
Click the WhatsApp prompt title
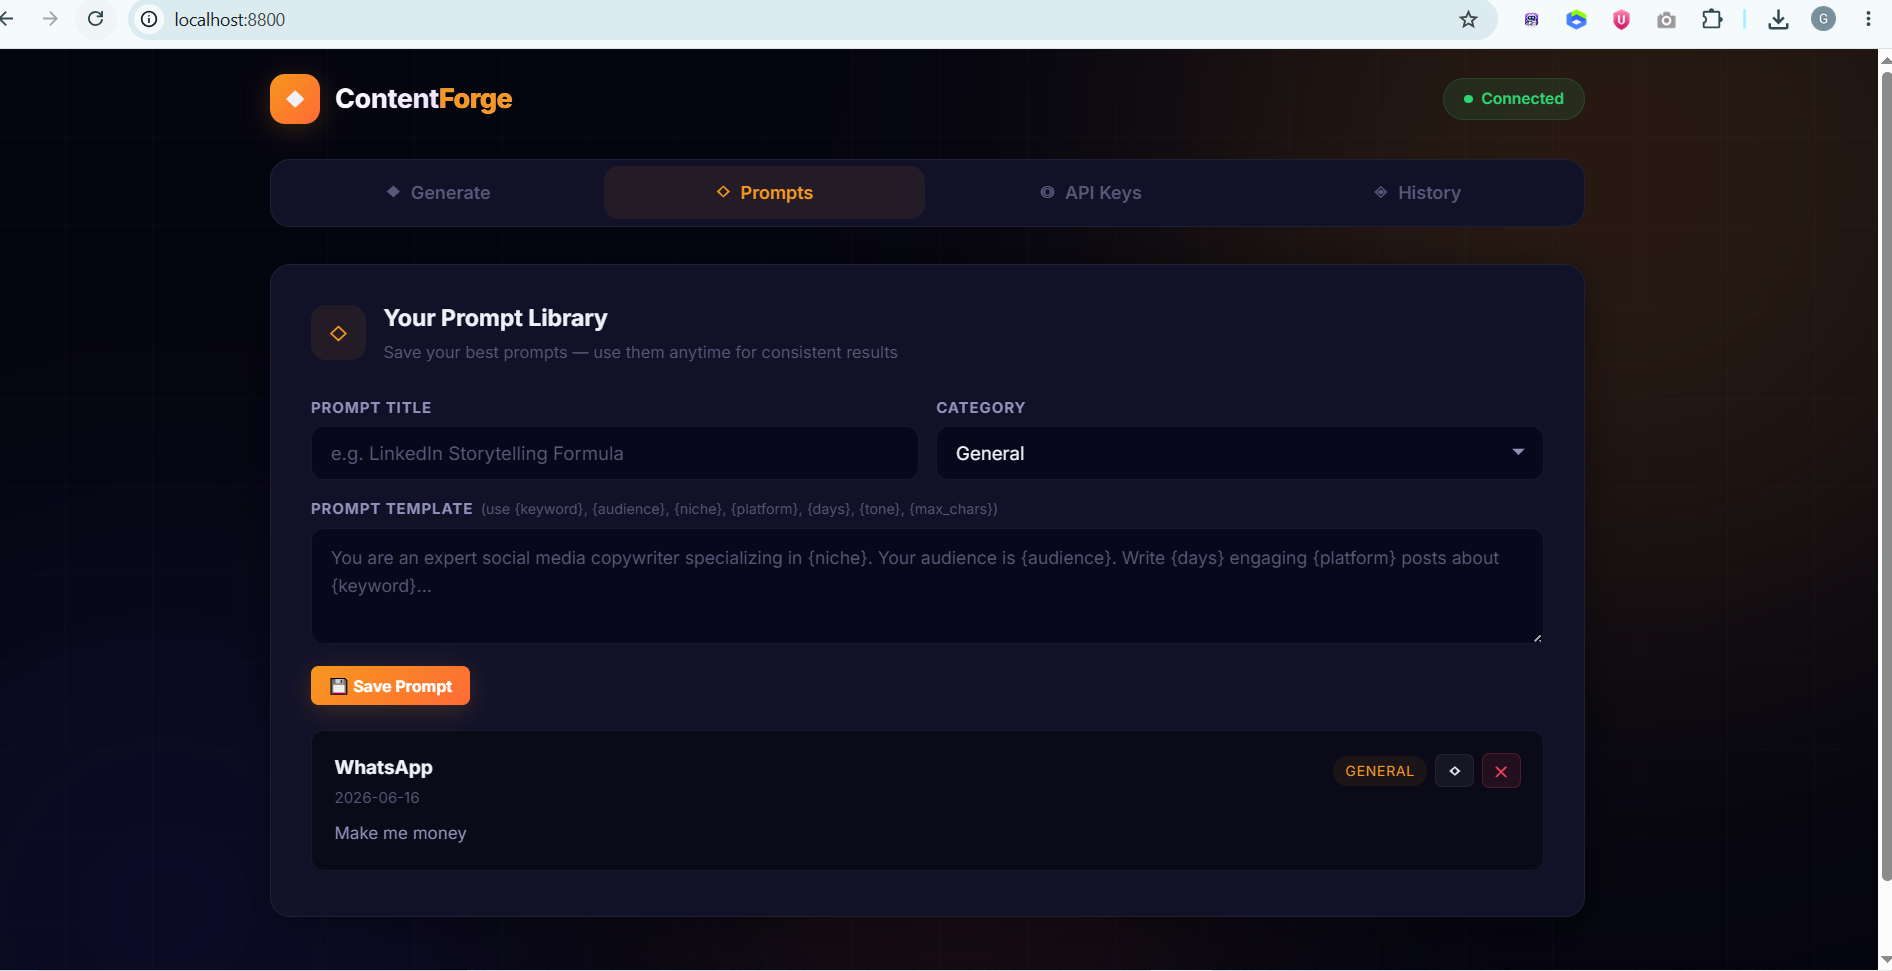[x=383, y=767]
